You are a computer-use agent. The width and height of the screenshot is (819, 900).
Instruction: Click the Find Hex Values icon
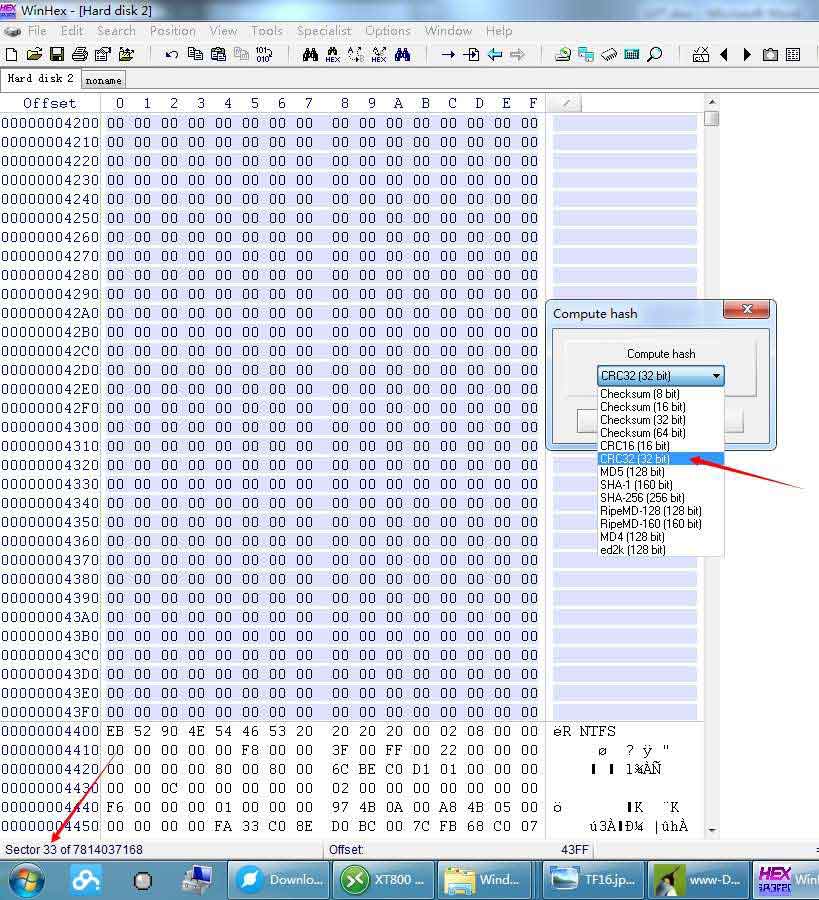tap(333, 55)
